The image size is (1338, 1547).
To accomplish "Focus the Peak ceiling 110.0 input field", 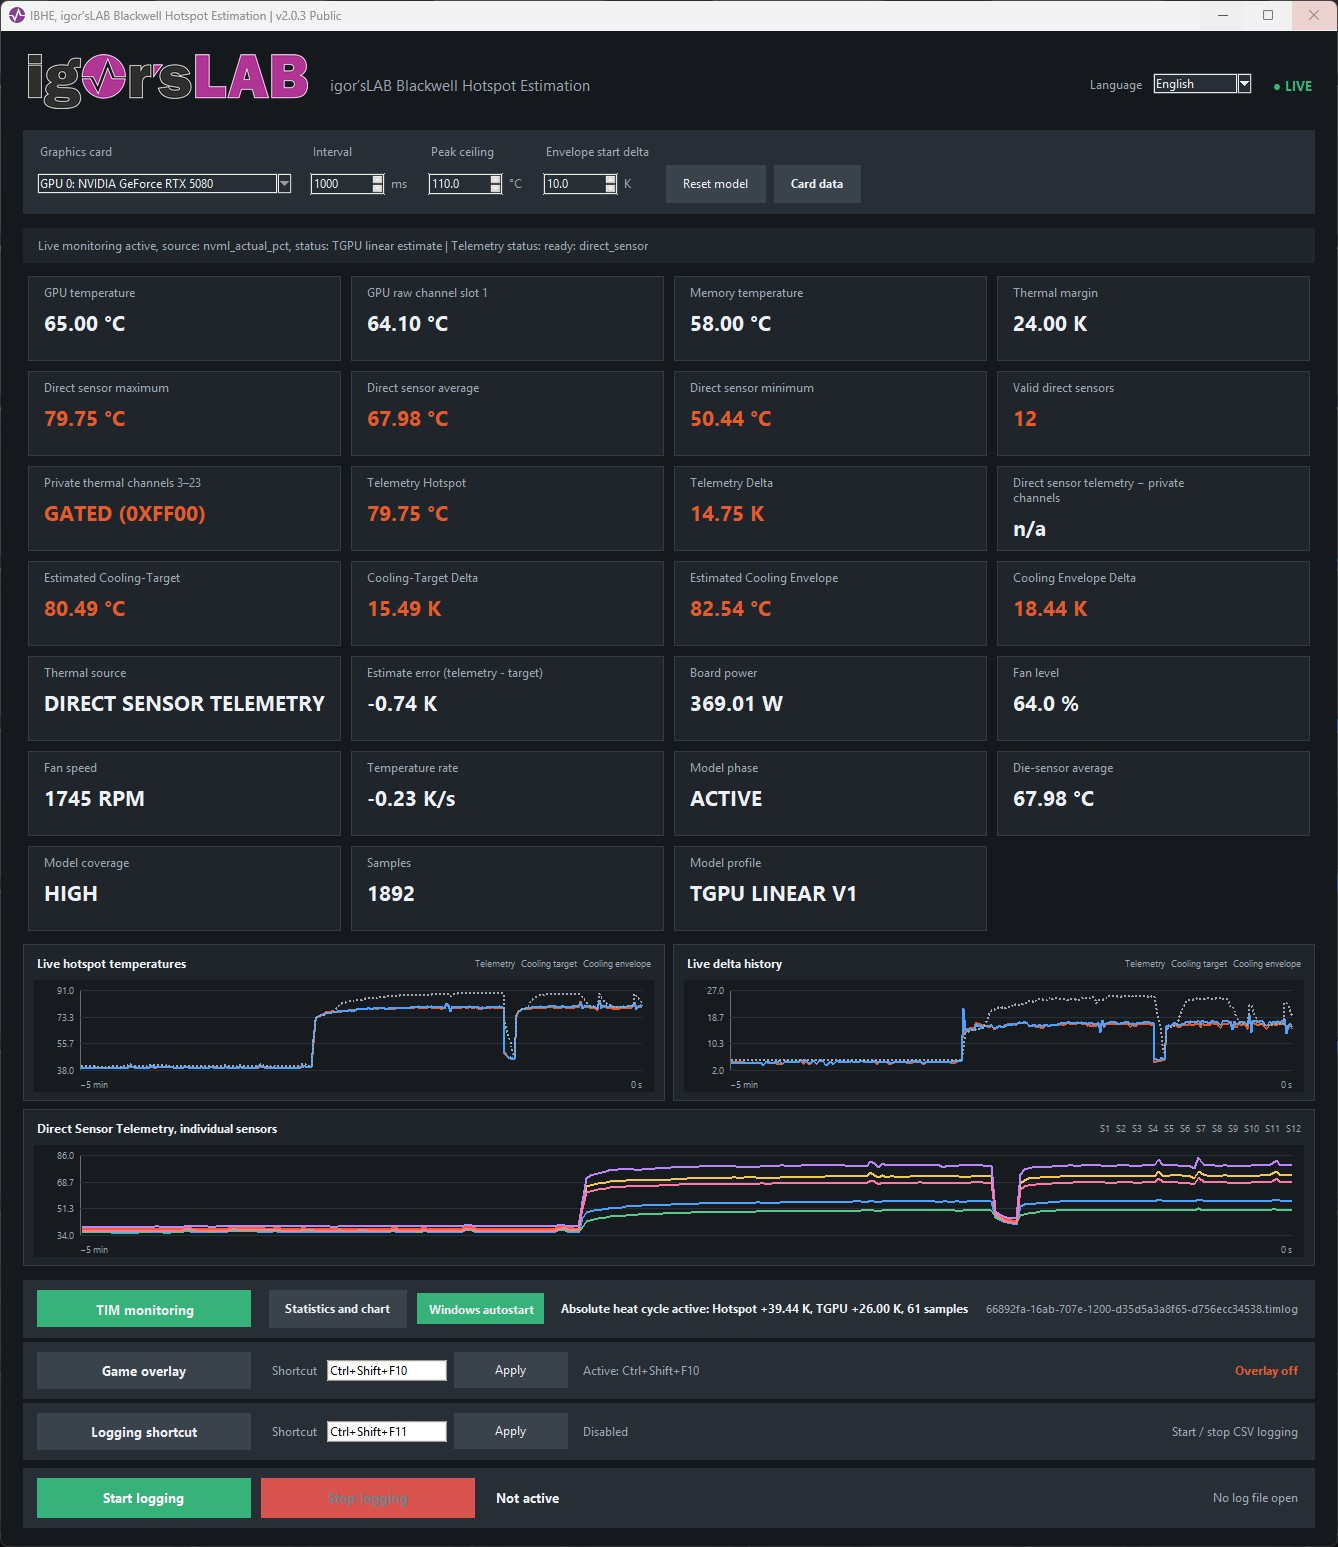I will pos(459,184).
